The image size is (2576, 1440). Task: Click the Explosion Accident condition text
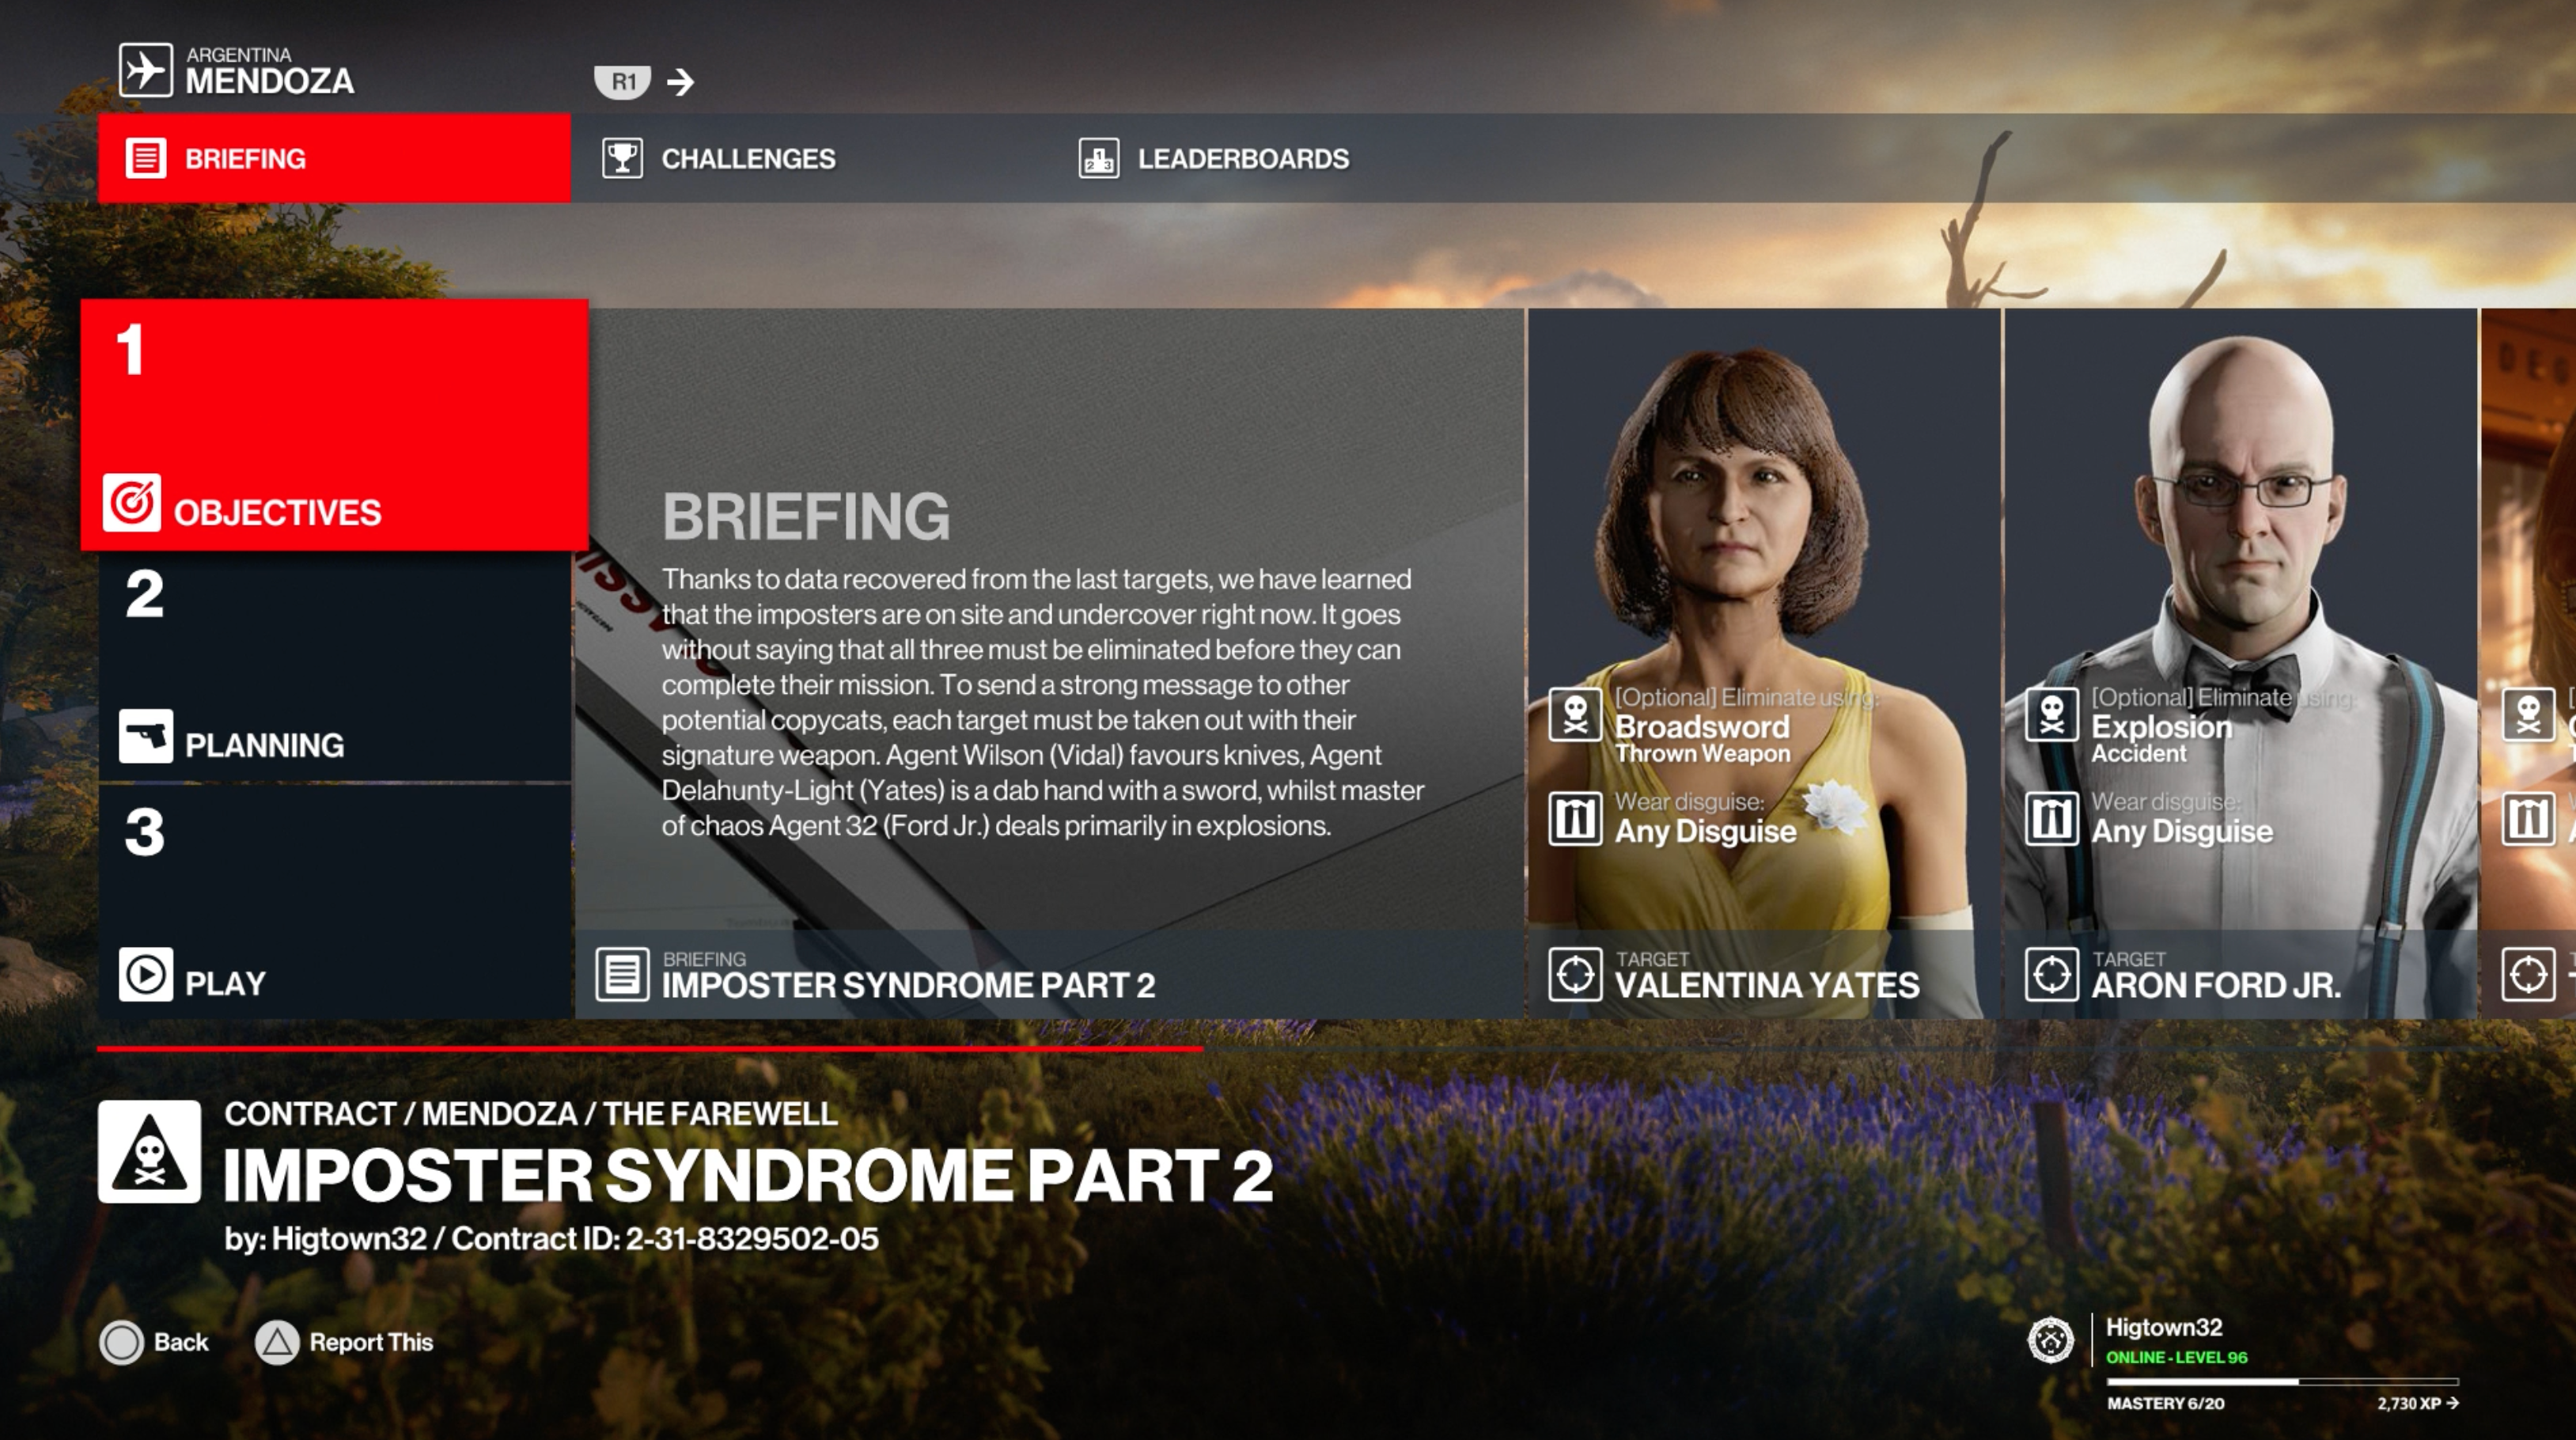coord(2162,739)
